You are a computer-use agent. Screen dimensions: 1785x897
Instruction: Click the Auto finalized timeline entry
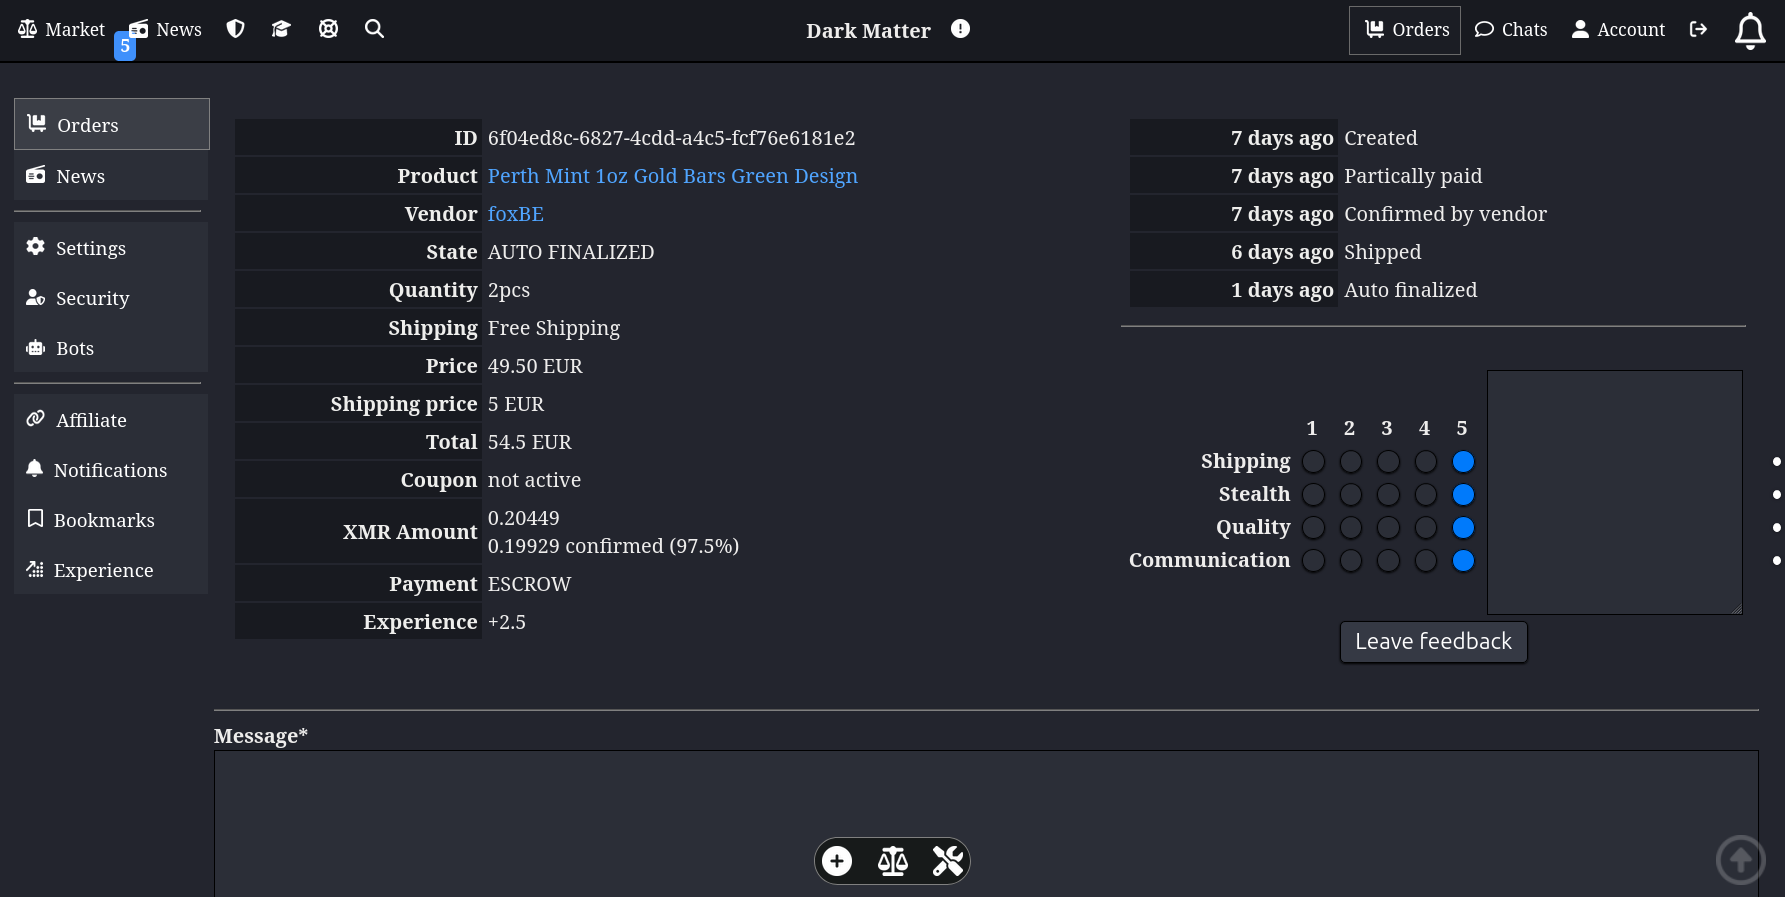(x=1410, y=290)
